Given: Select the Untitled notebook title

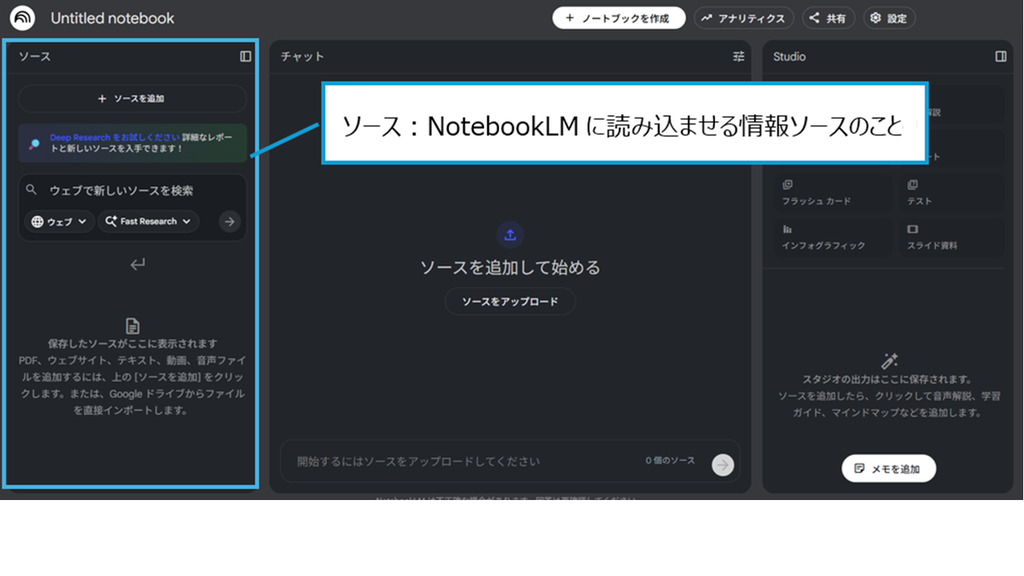Looking at the screenshot, I should [112, 18].
